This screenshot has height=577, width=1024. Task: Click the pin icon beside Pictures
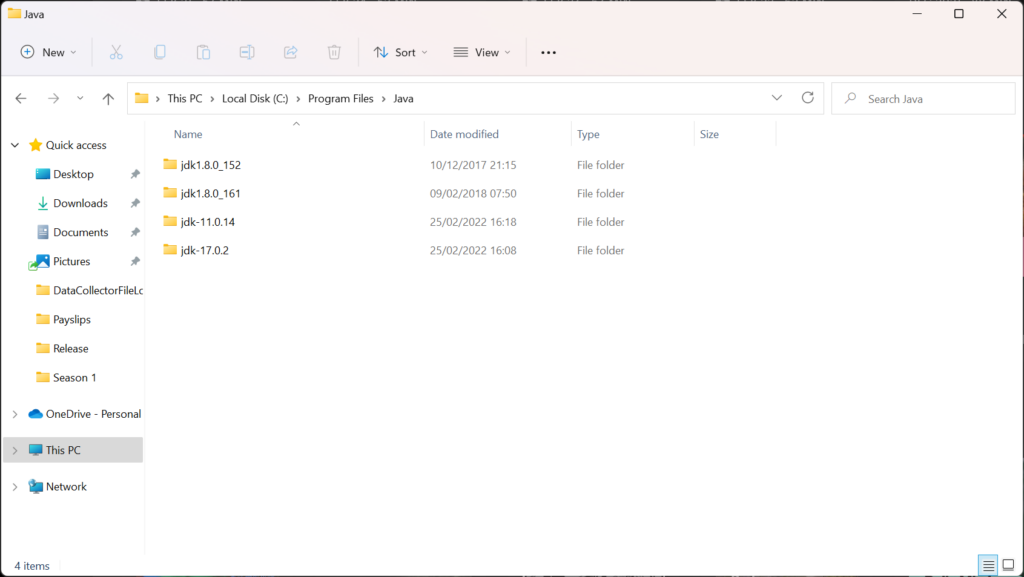tap(135, 261)
